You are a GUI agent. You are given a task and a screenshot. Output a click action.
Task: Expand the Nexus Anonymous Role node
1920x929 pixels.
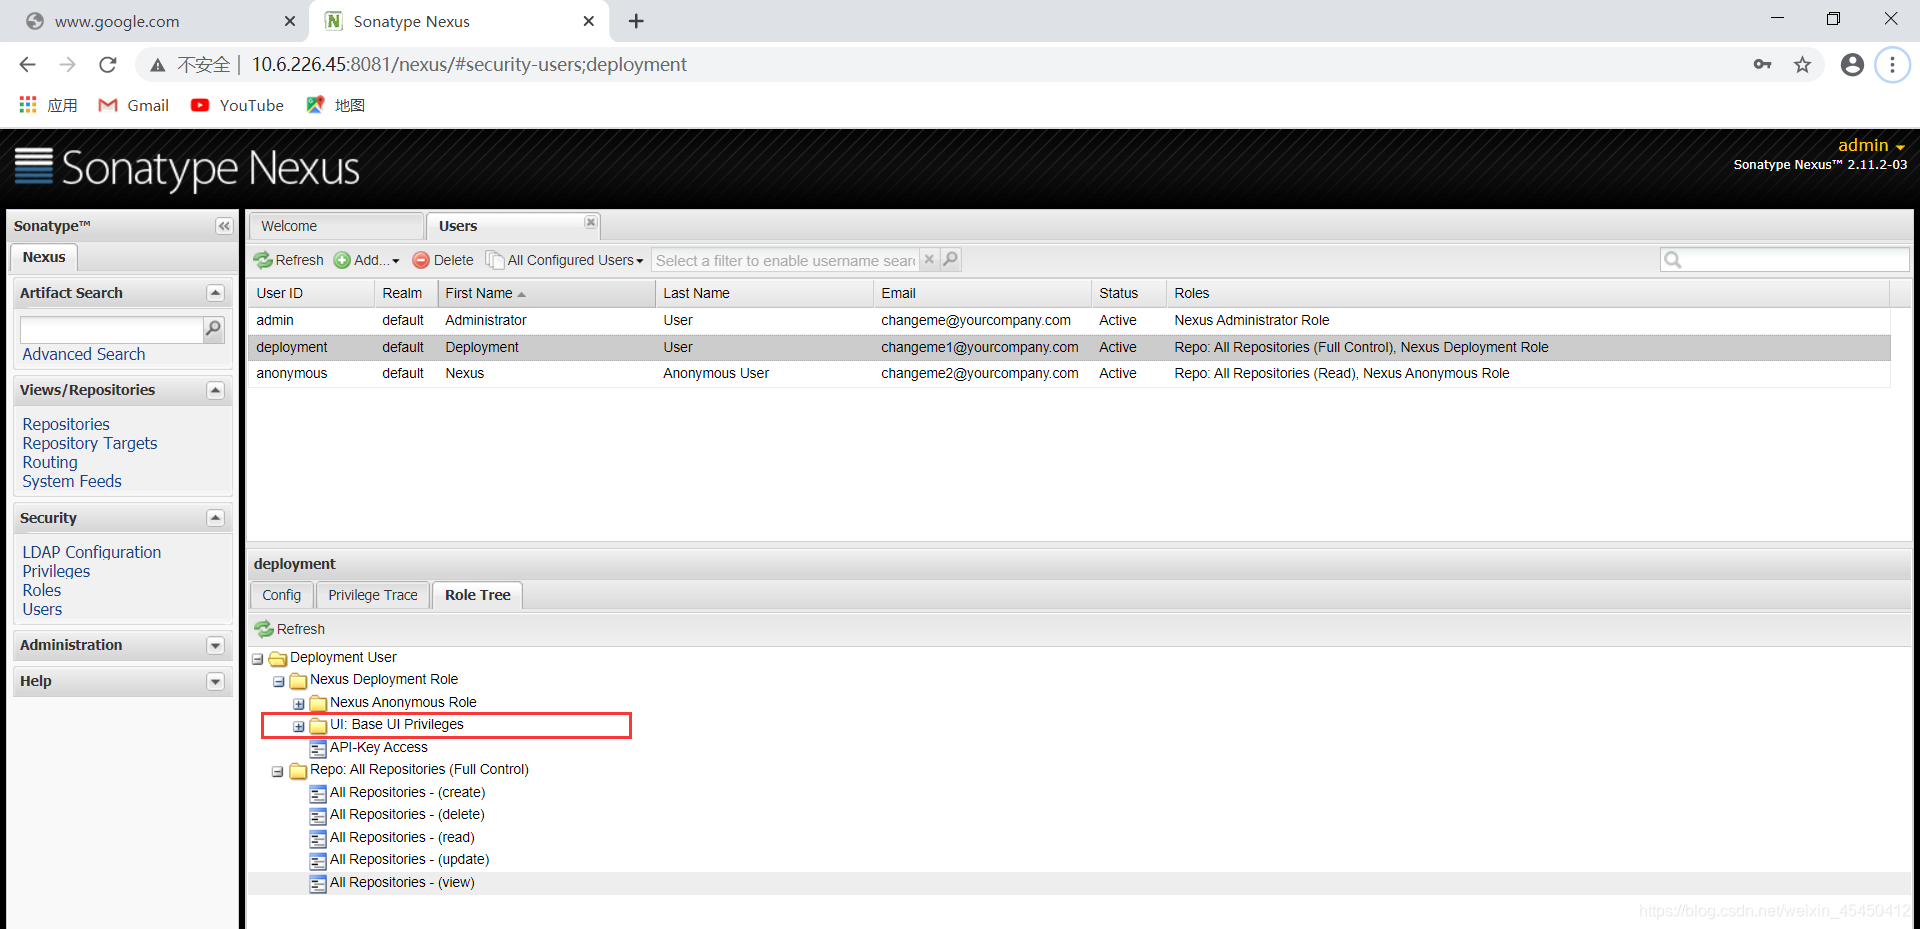298,704
